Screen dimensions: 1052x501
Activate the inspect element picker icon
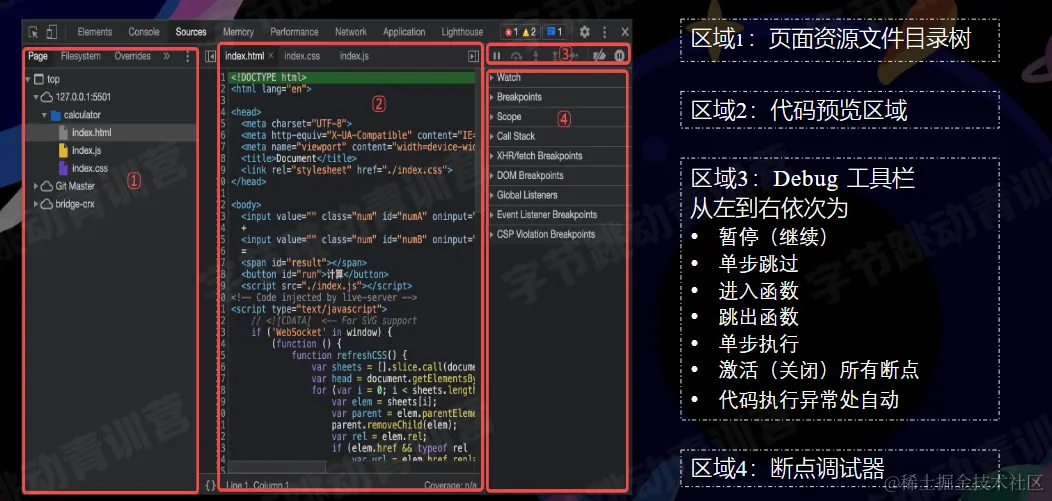coord(34,32)
